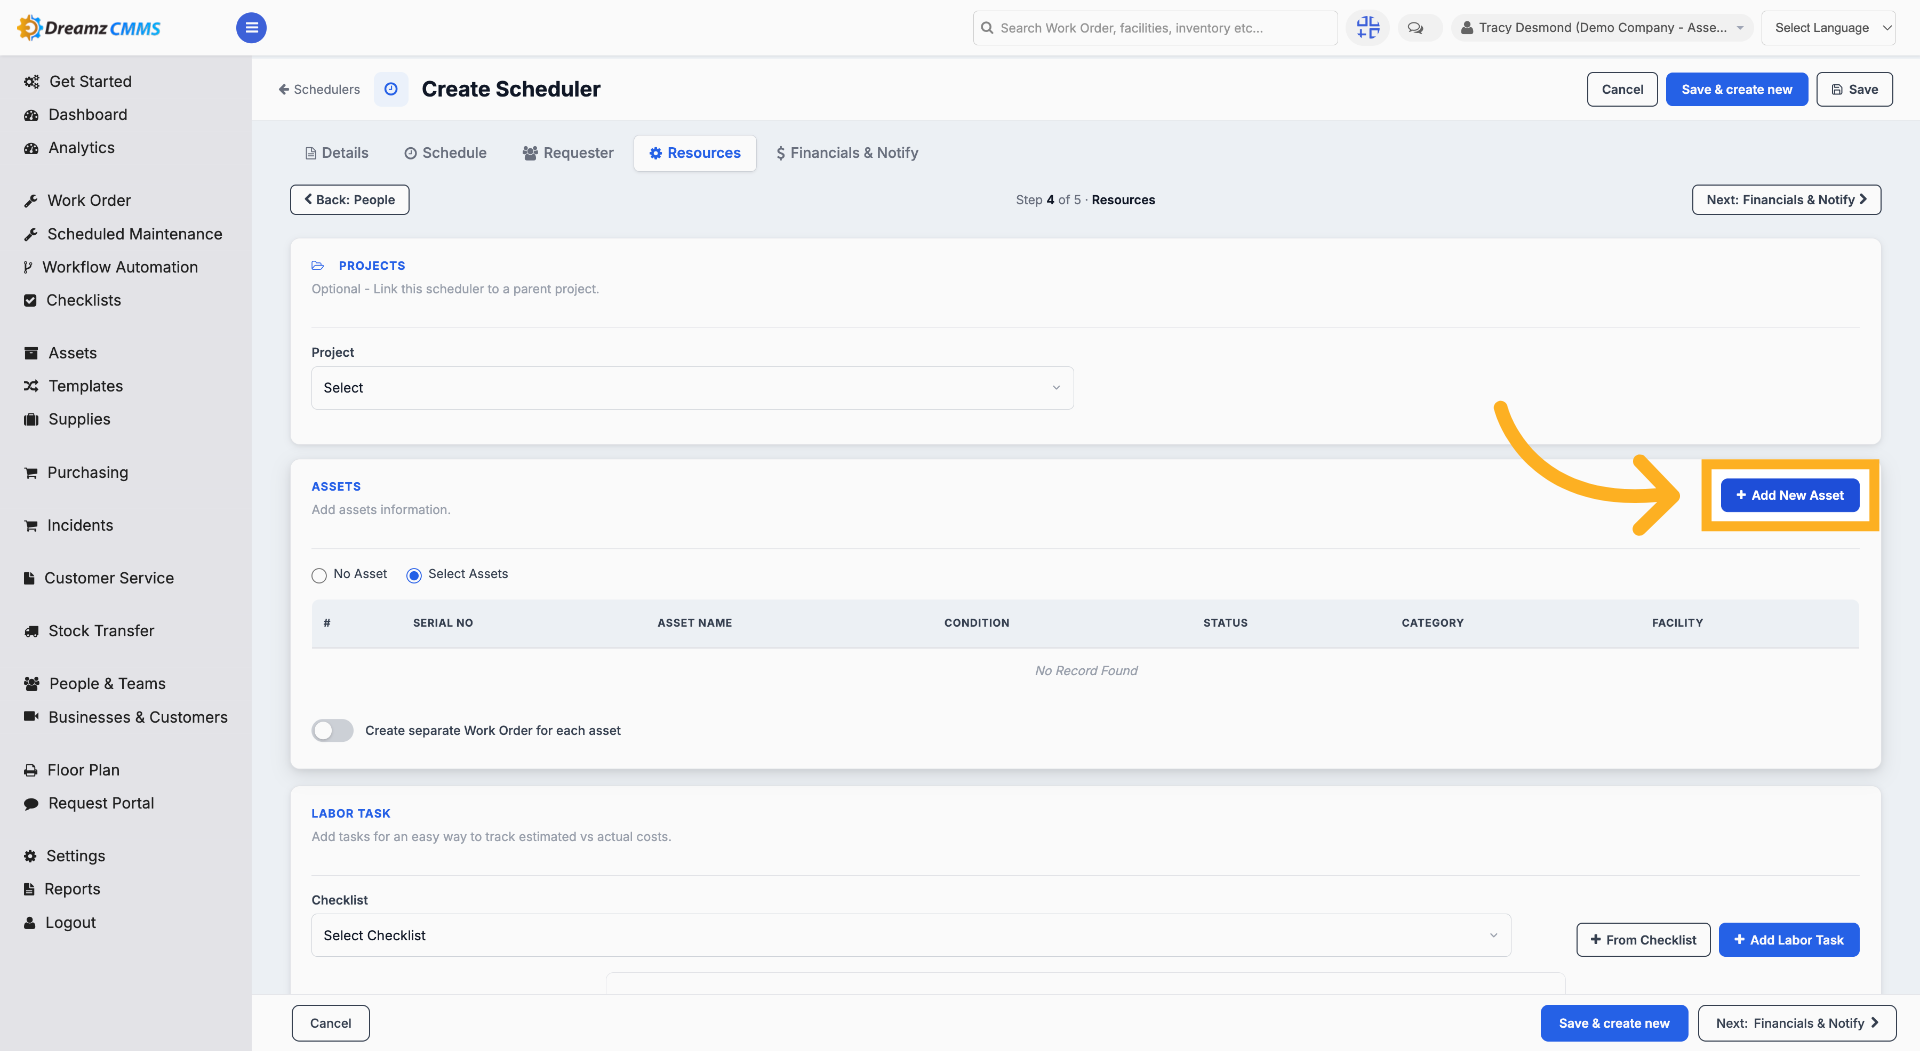Click the quick-scan icon beside search bar
Image resolution: width=1920 pixels, height=1051 pixels.
pyautogui.click(x=1367, y=28)
